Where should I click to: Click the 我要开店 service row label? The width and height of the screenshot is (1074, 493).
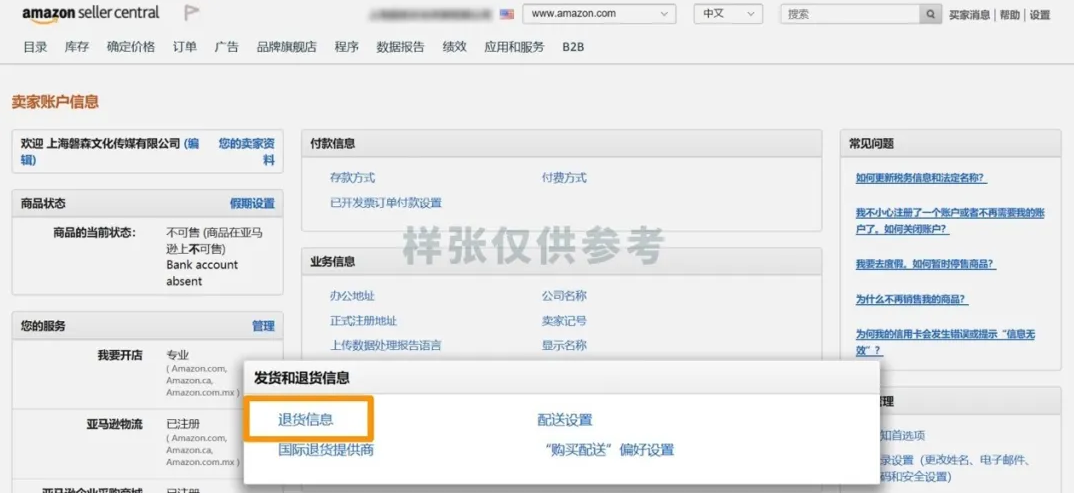click(120, 355)
